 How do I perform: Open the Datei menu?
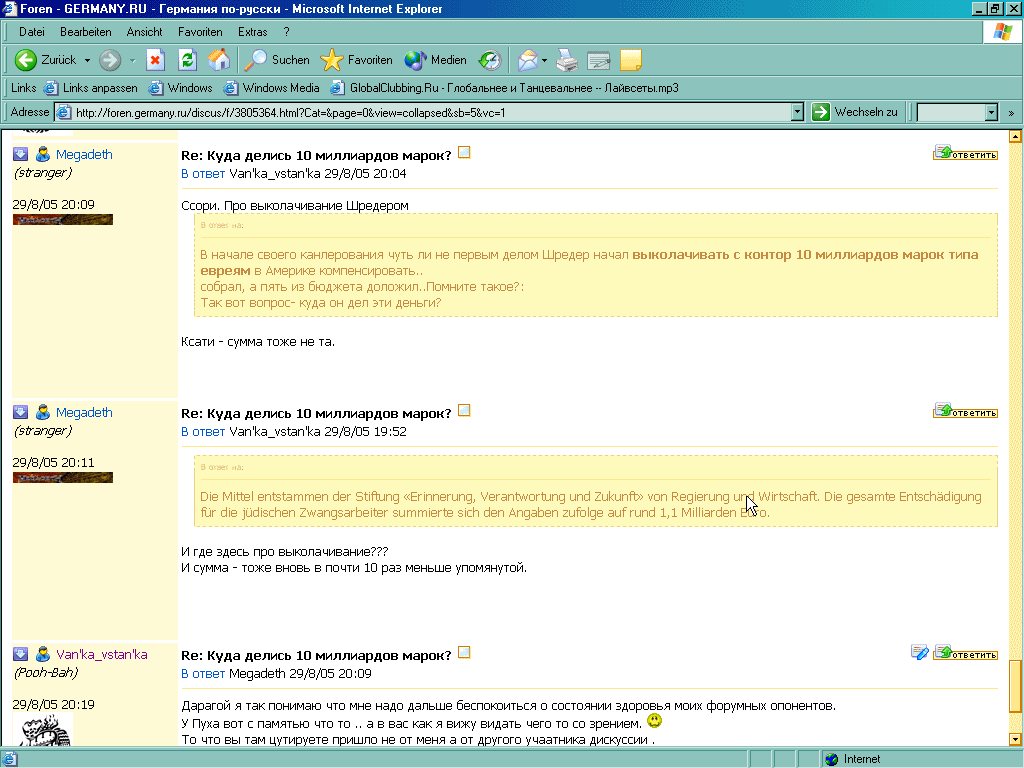pyautogui.click(x=31, y=32)
